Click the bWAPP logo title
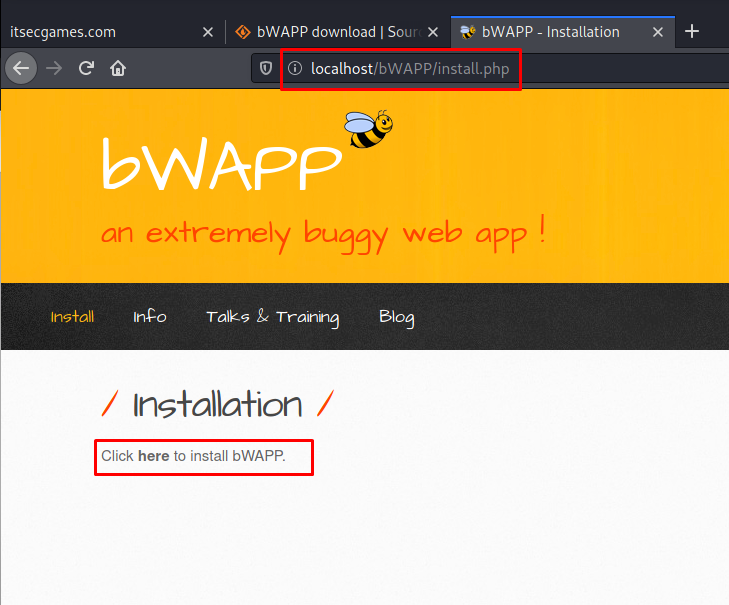The image size is (729, 605). [221, 164]
